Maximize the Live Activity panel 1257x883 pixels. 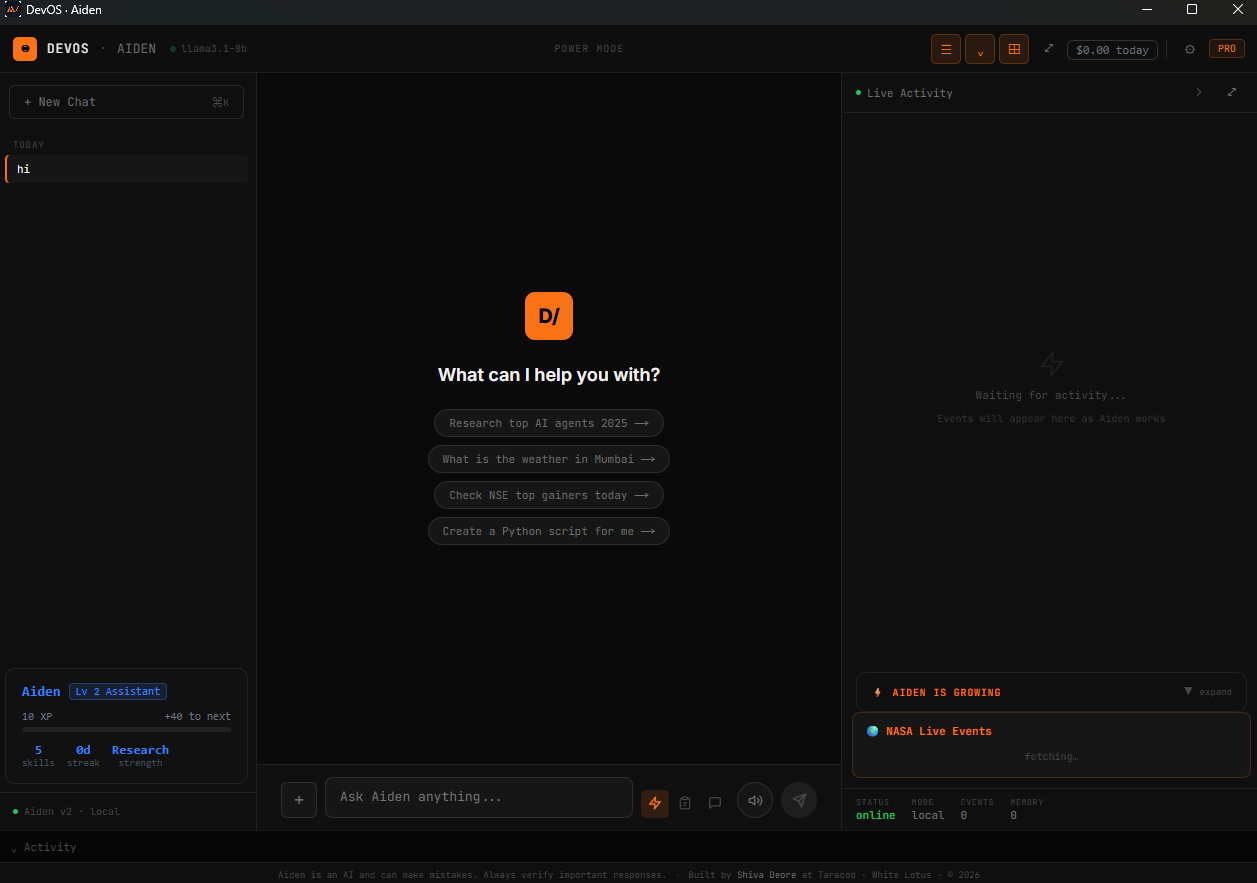1232,92
